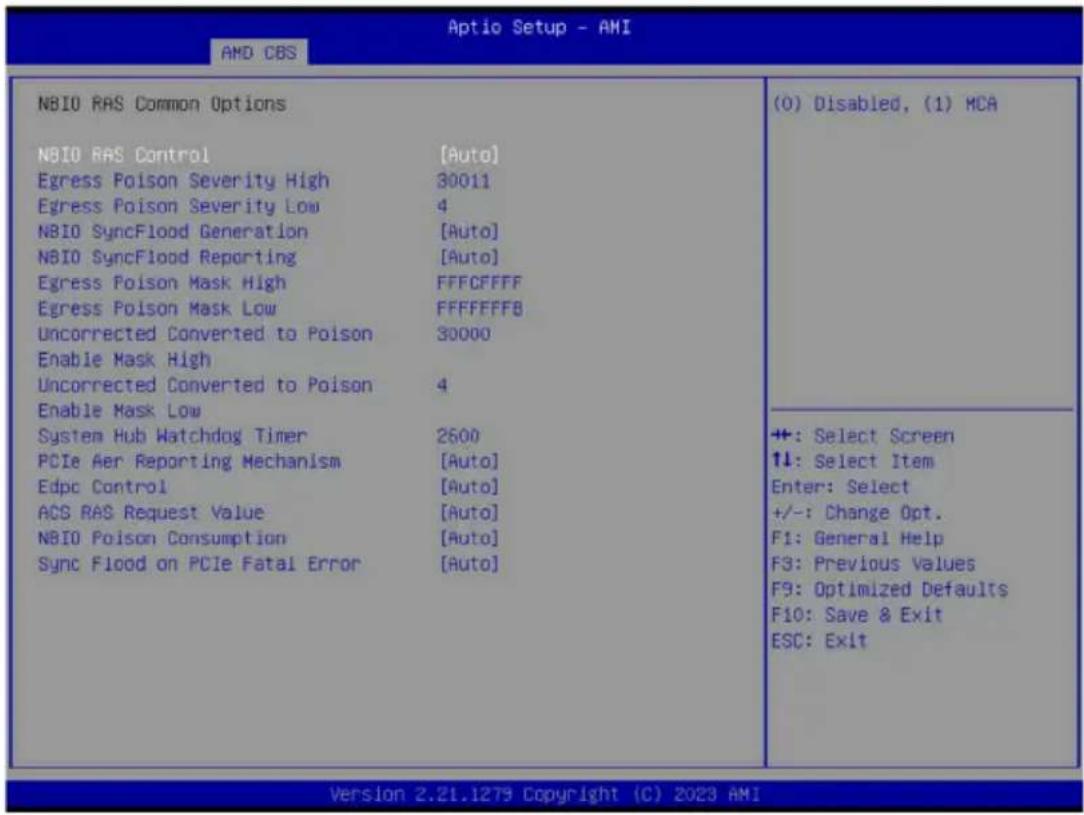1084x815 pixels.
Task: Open NBIO Poison Consumption Auto value
Action: pyautogui.click(x=469, y=538)
